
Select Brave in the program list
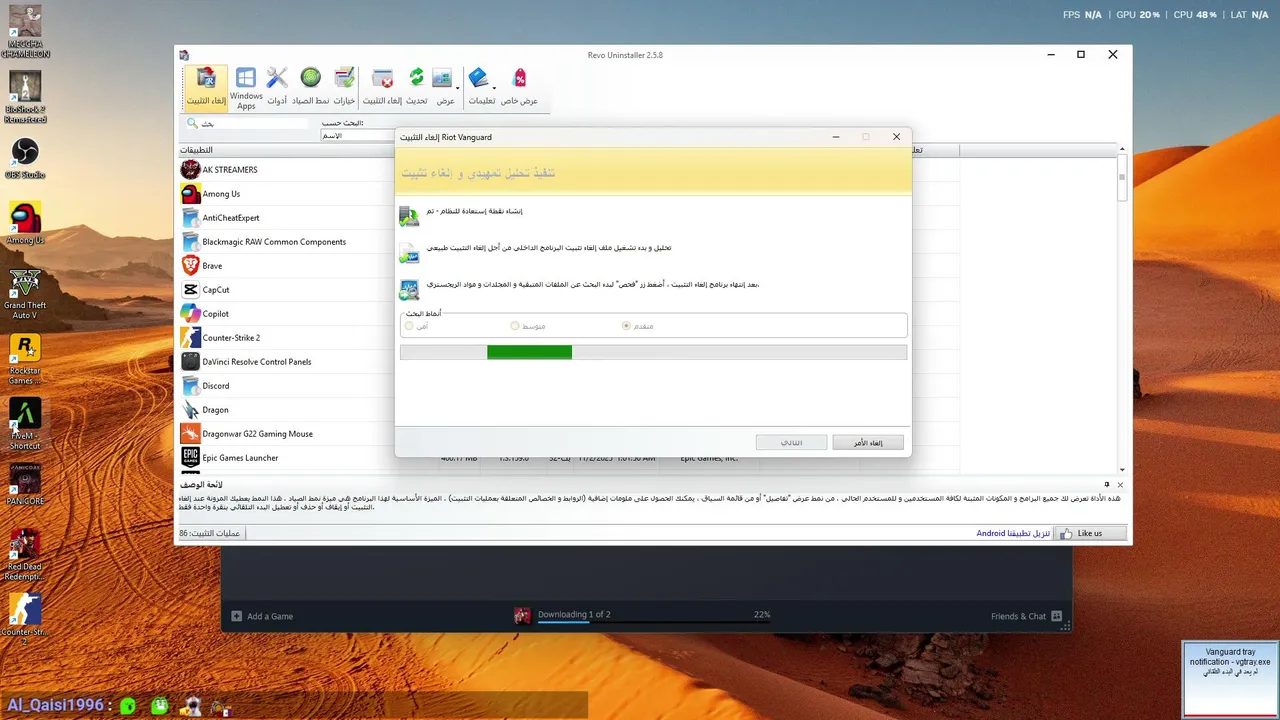(x=286, y=266)
